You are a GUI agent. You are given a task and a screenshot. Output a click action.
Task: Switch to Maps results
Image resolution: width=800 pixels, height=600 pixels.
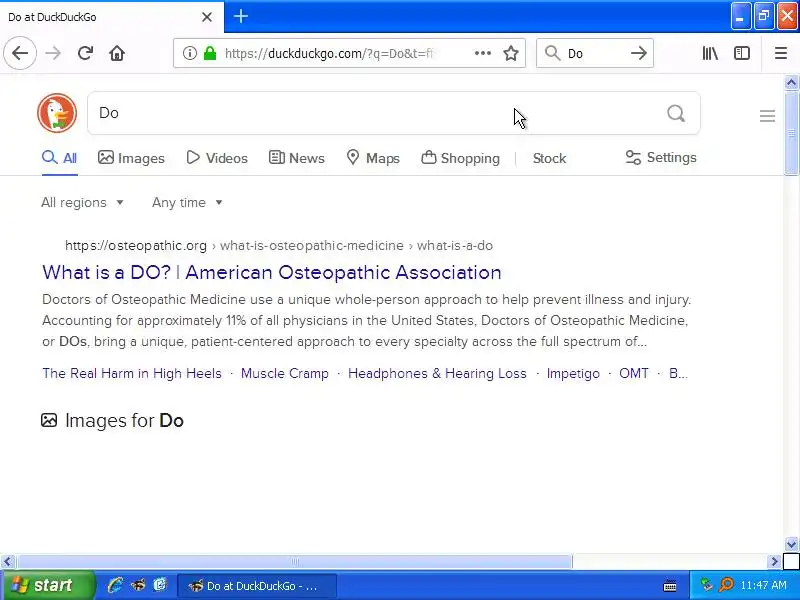373,158
